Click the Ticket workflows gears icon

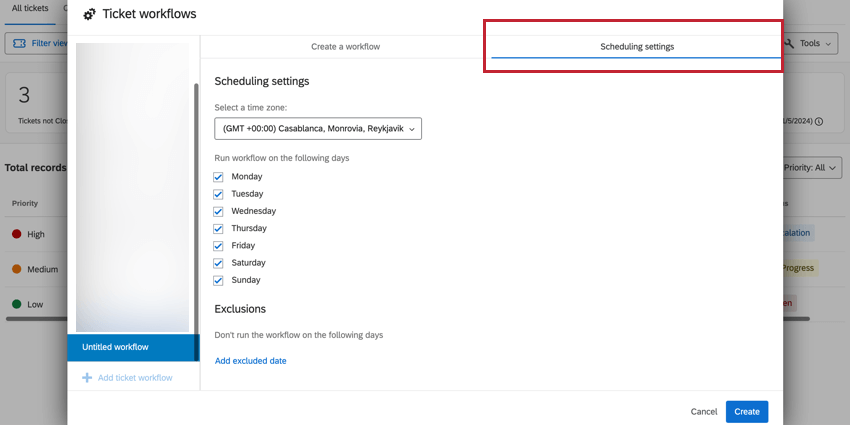90,15
